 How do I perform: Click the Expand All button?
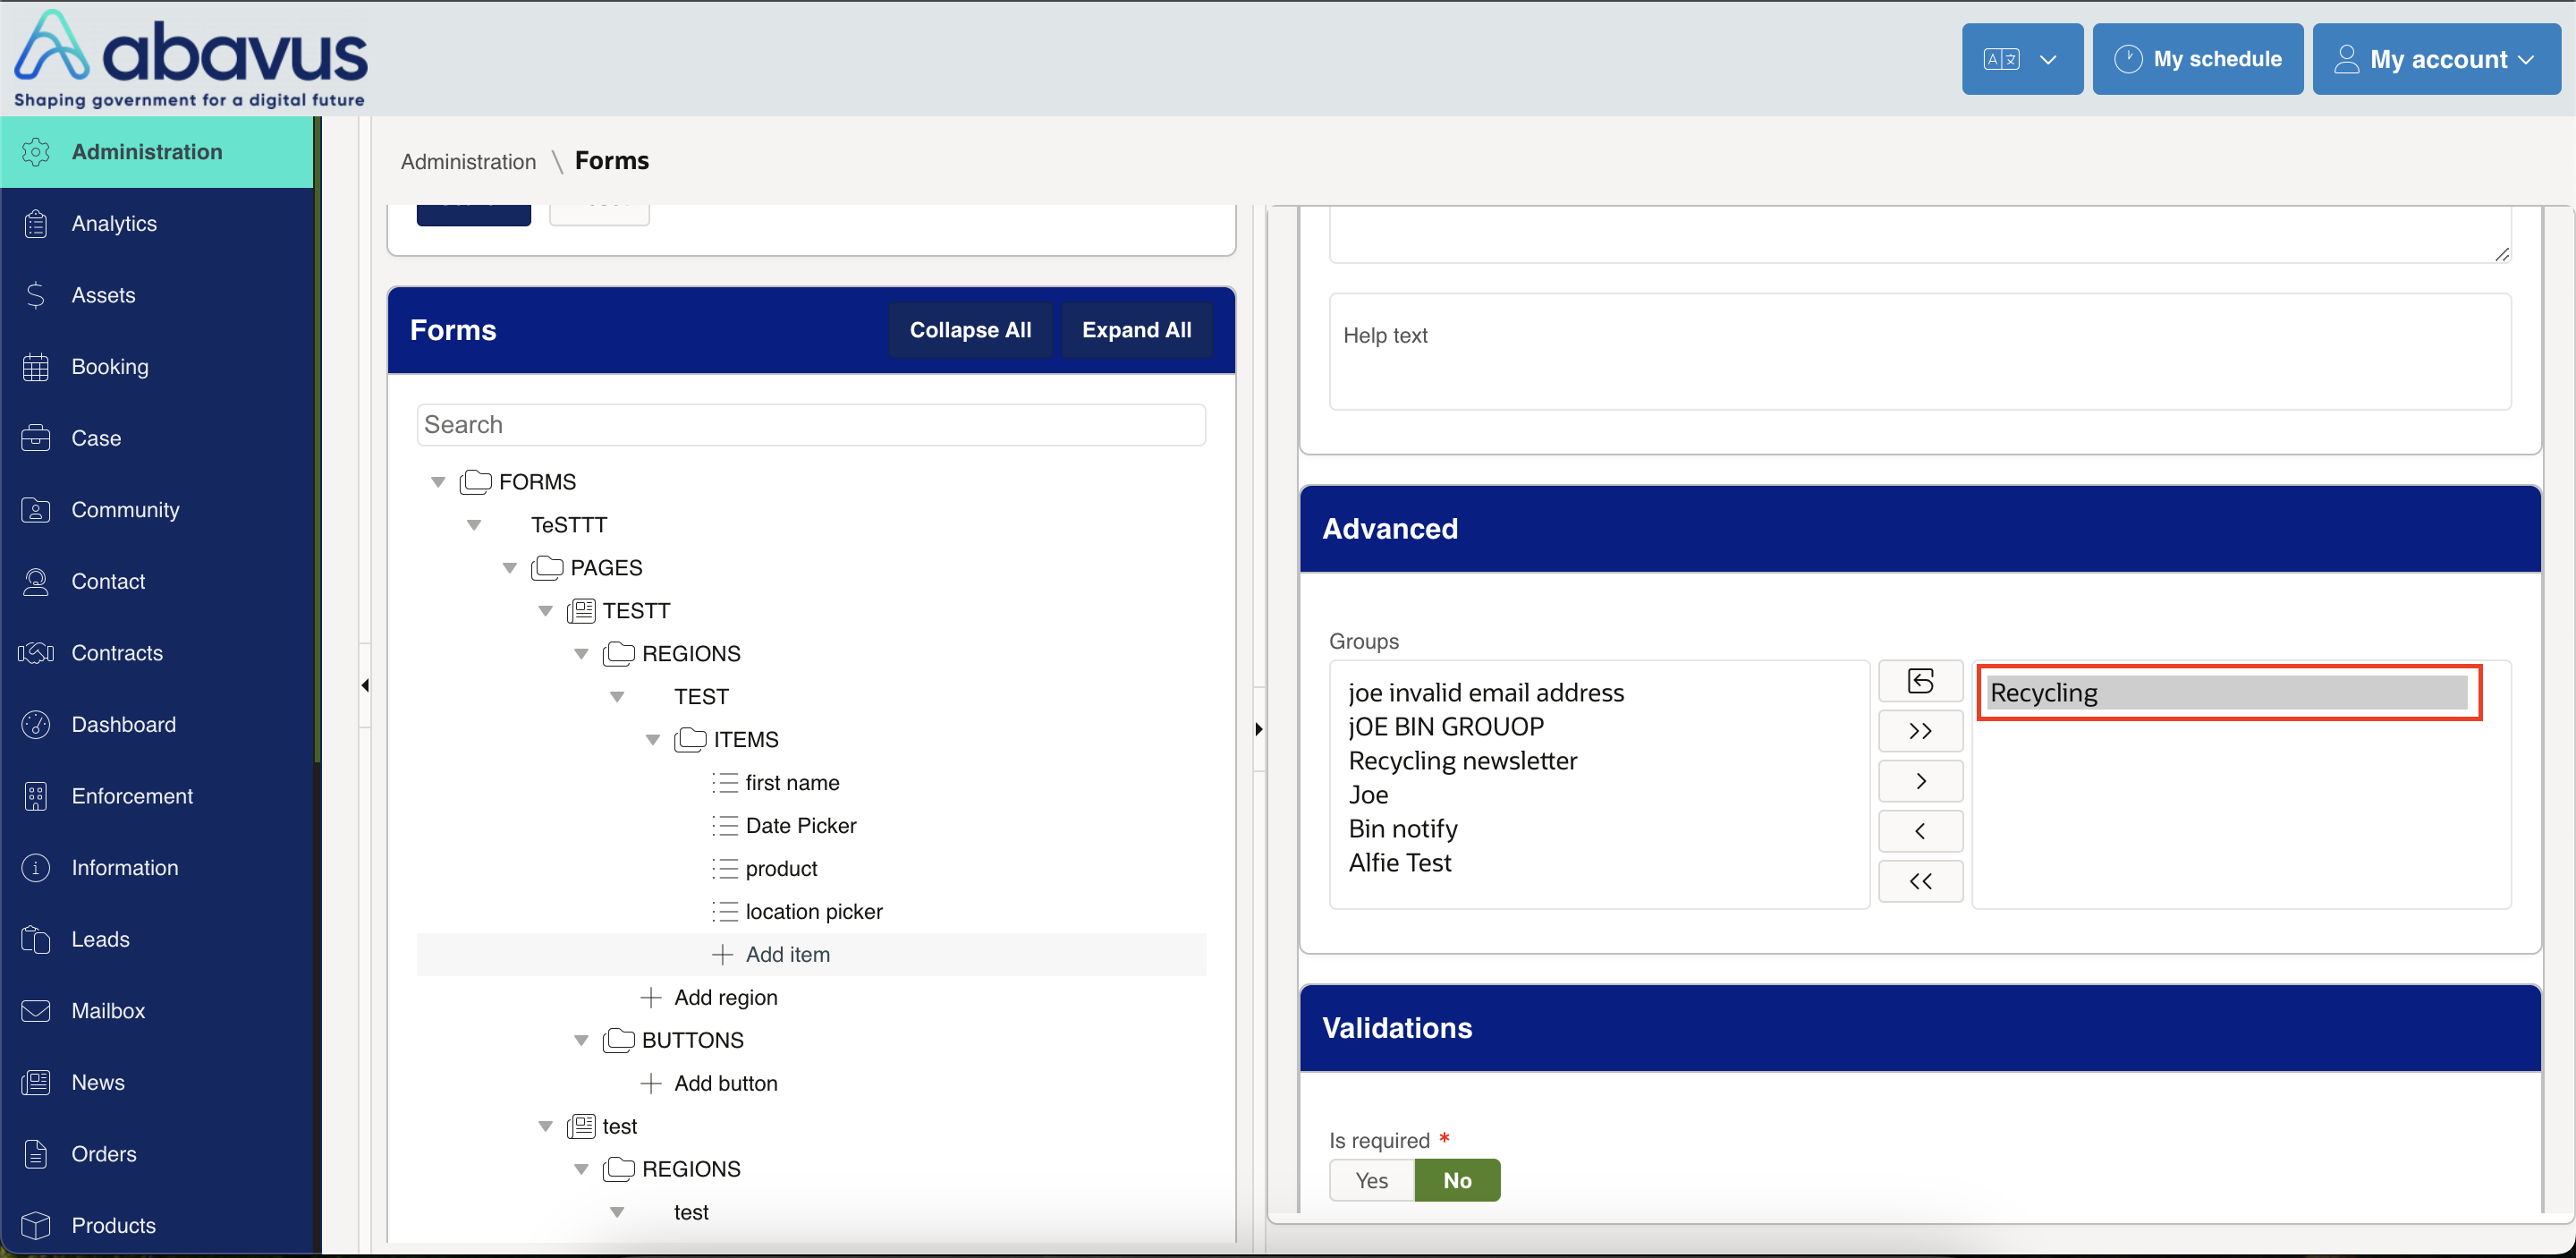(1136, 330)
